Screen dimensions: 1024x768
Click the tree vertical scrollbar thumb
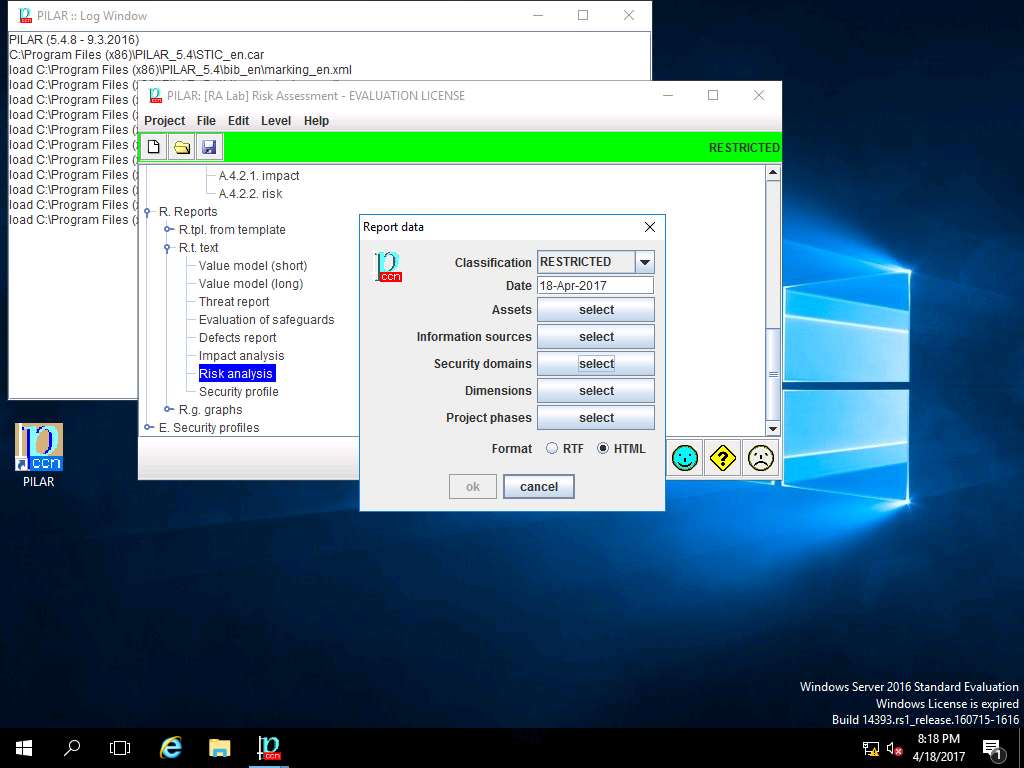point(773,374)
